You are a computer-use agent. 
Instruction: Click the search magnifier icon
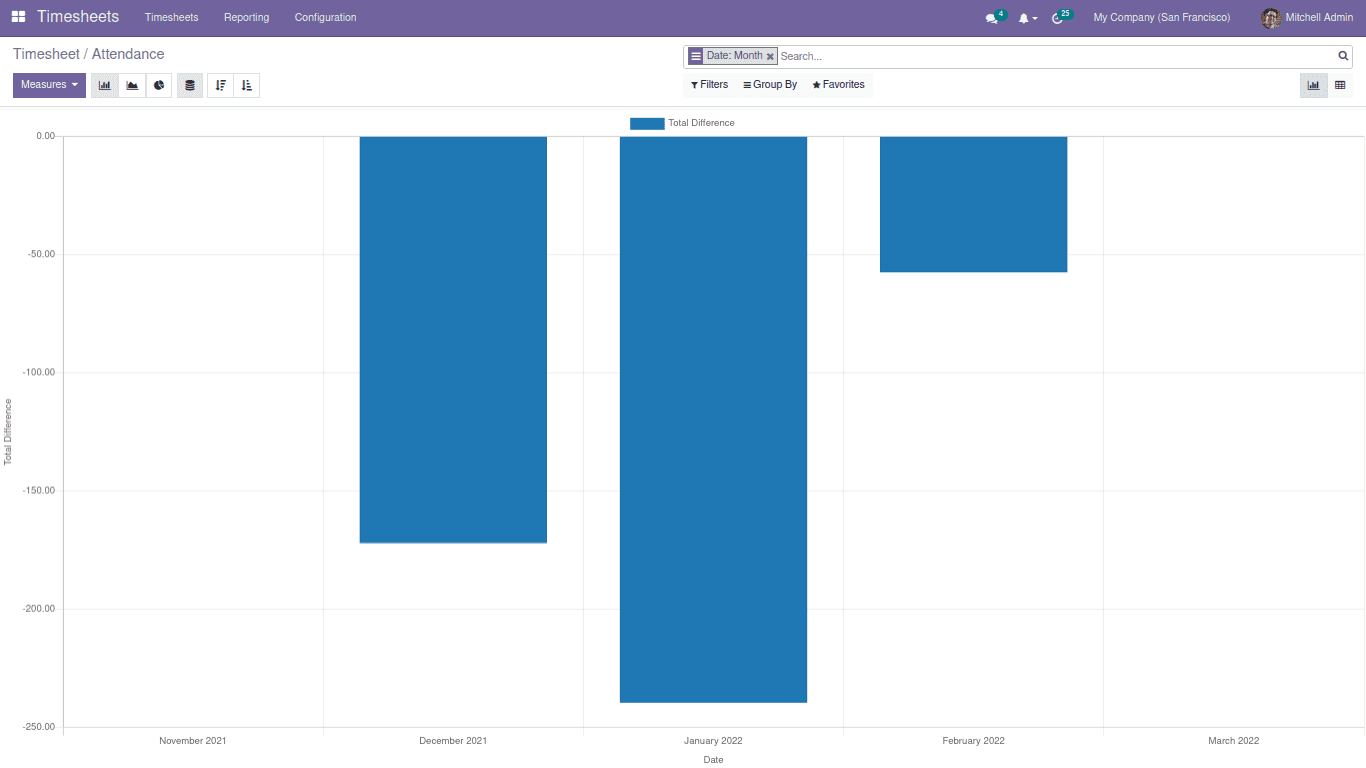pos(1343,56)
